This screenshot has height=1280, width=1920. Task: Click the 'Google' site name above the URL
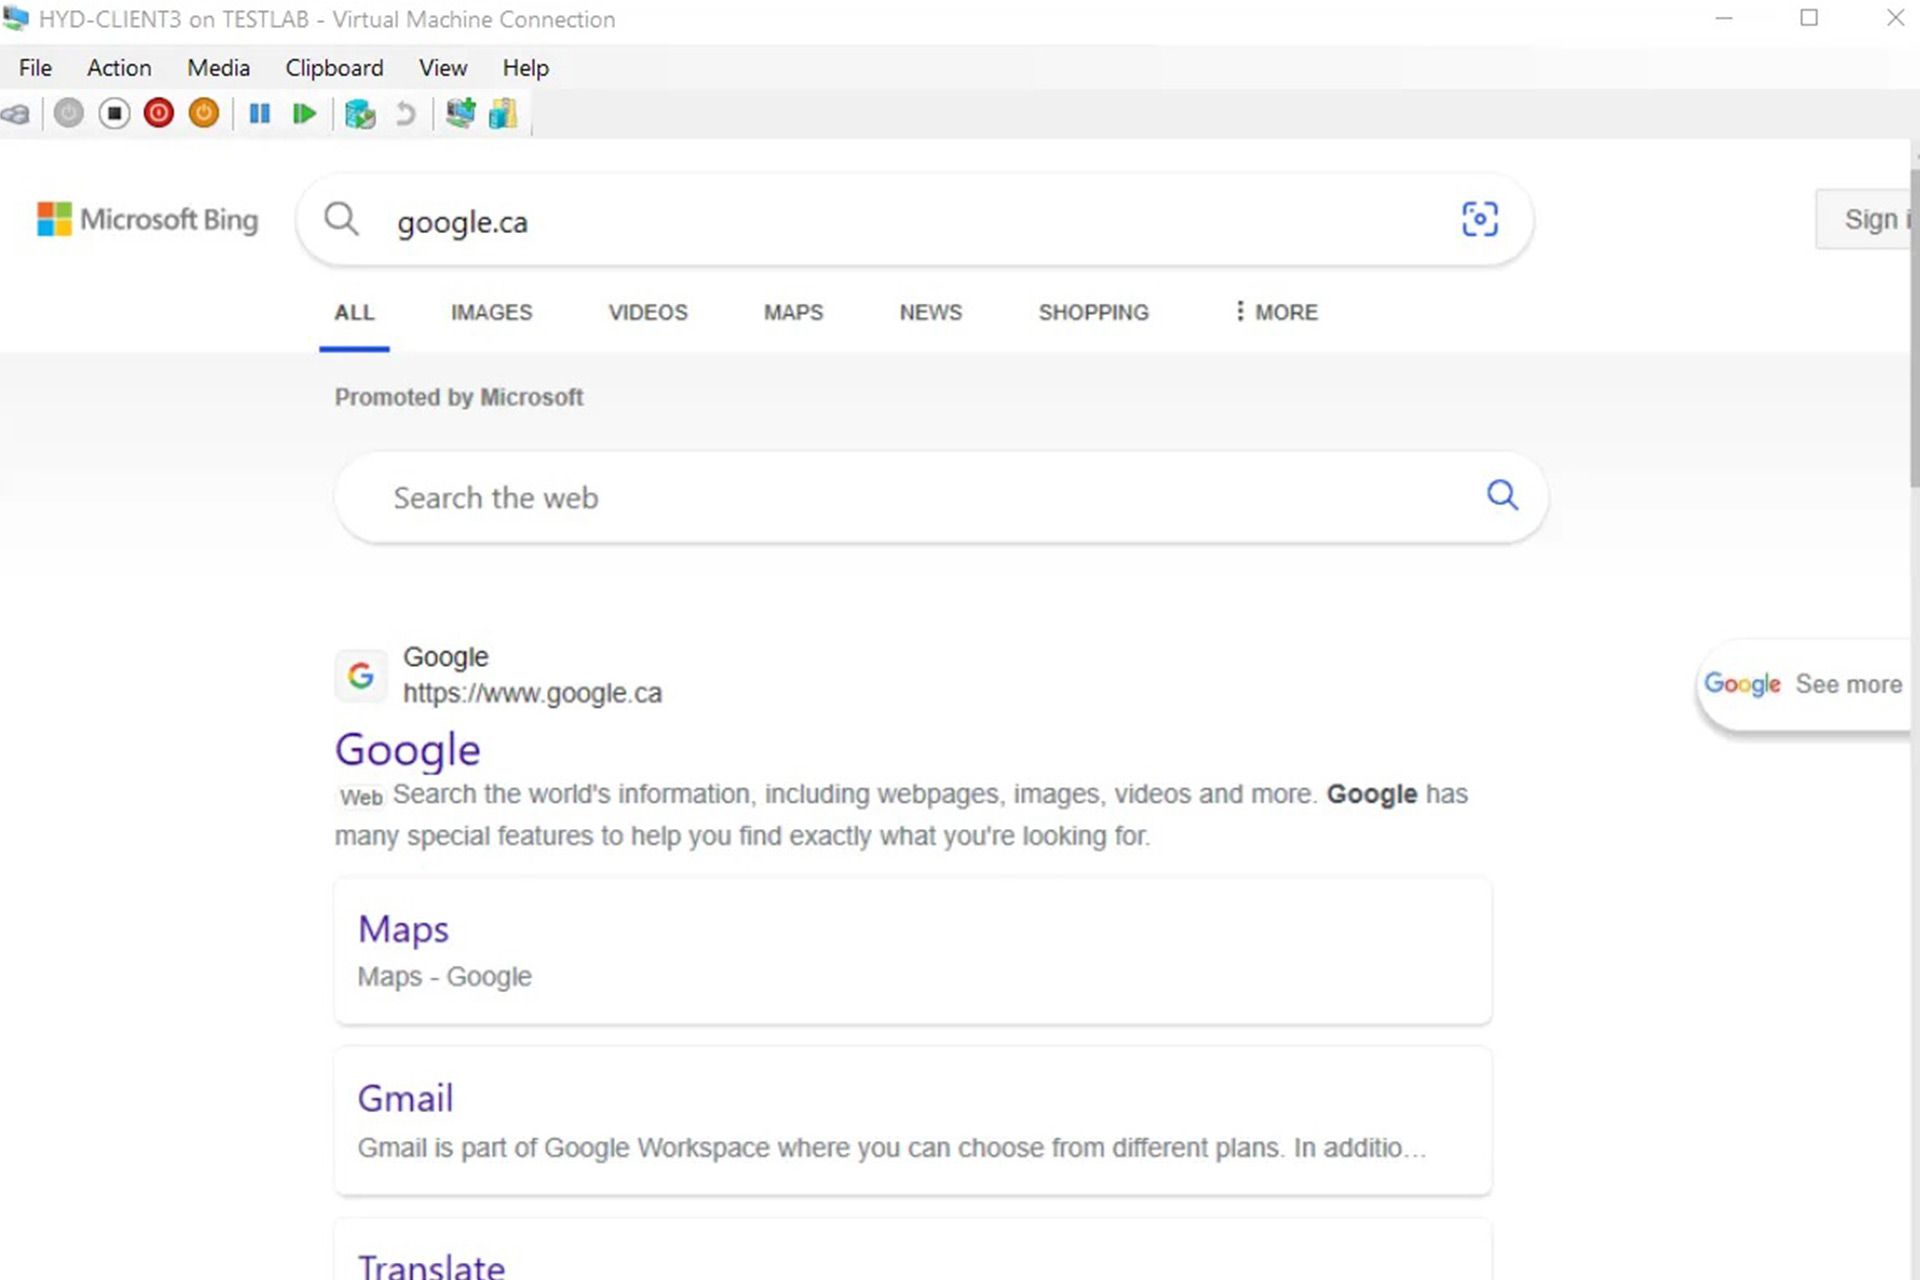445,657
